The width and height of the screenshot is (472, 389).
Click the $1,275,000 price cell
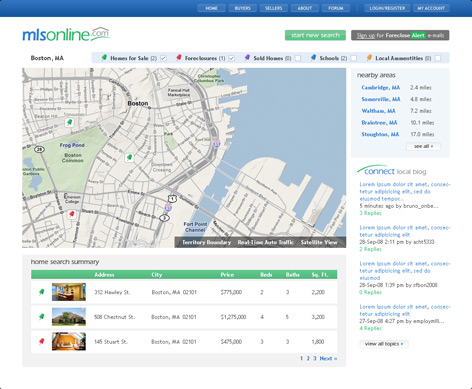[233, 317]
